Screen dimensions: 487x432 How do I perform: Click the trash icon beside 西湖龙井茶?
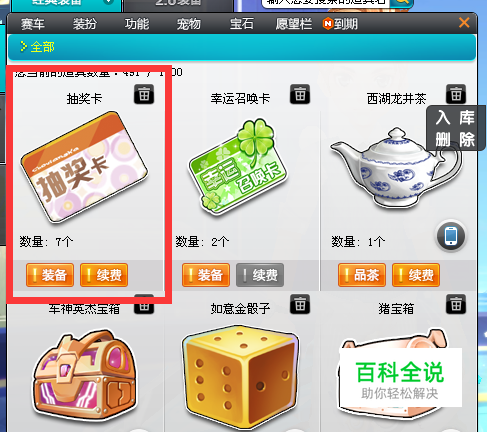[x=456, y=94]
